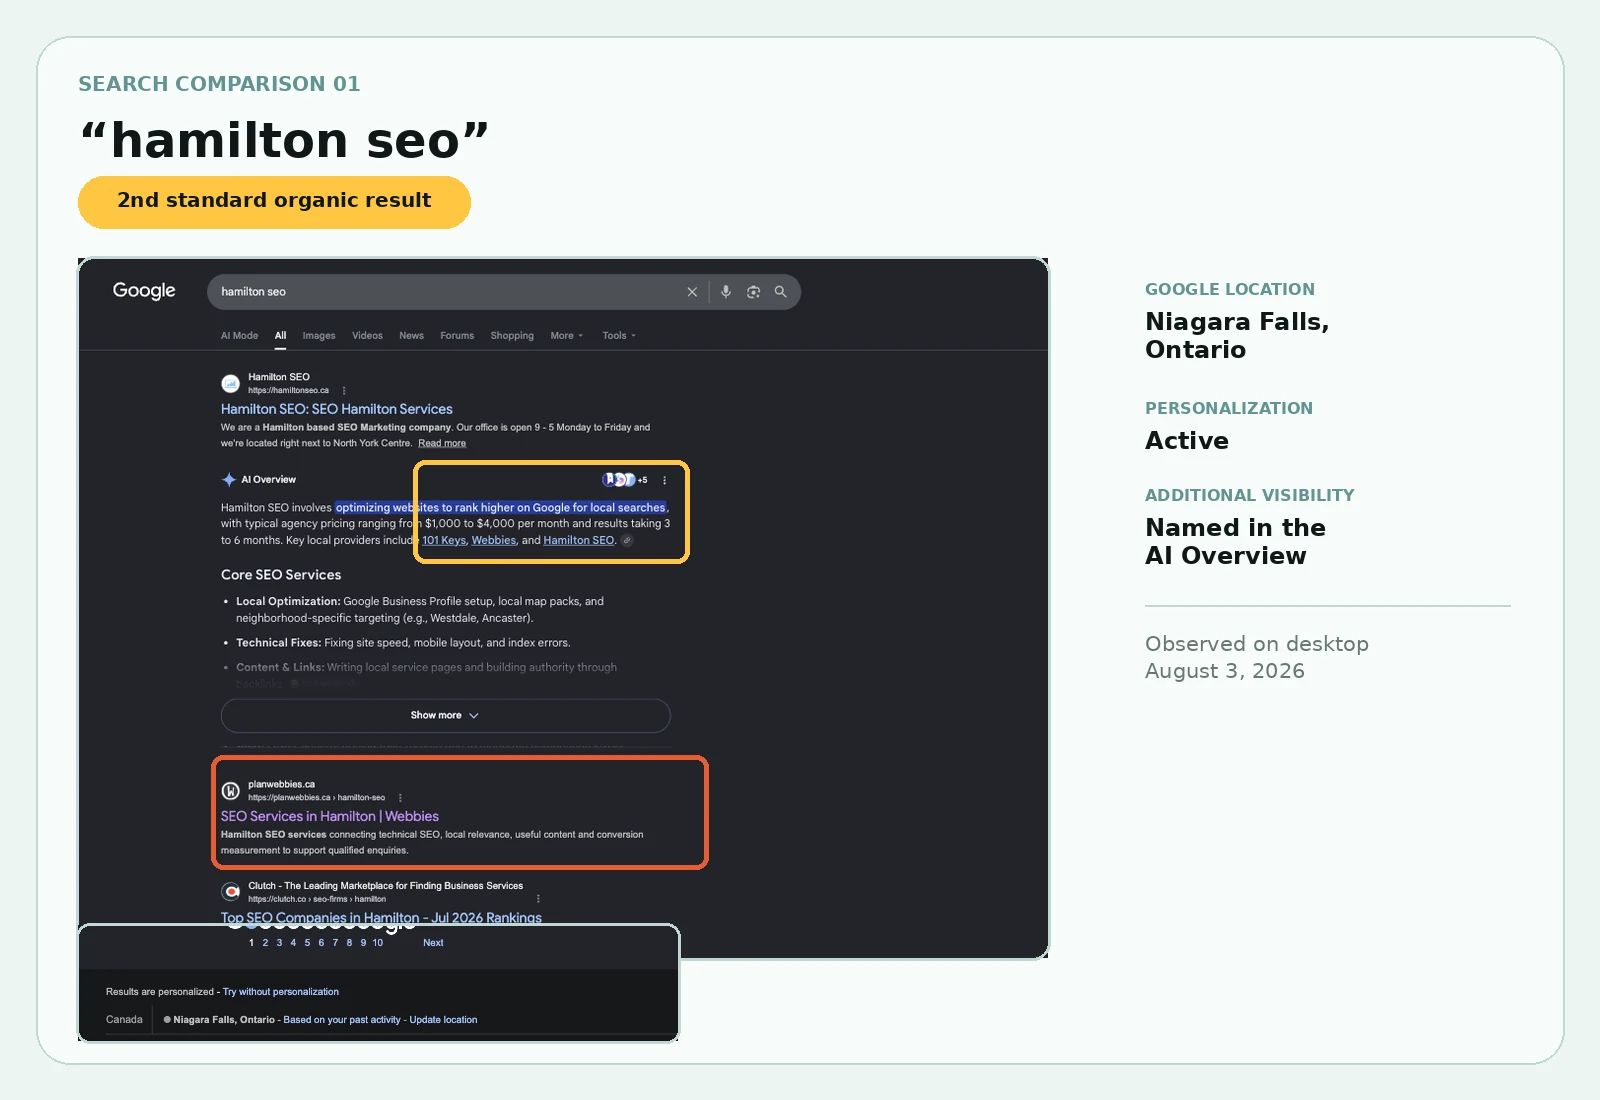Go to results page 10
This screenshot has width=1600, height=1100.
pos(378,943)
